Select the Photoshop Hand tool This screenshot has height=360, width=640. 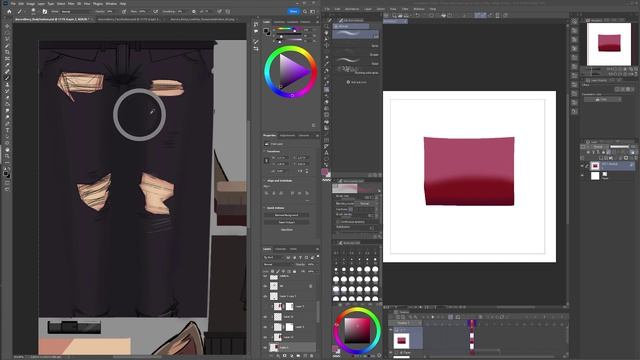click(7, 149)
